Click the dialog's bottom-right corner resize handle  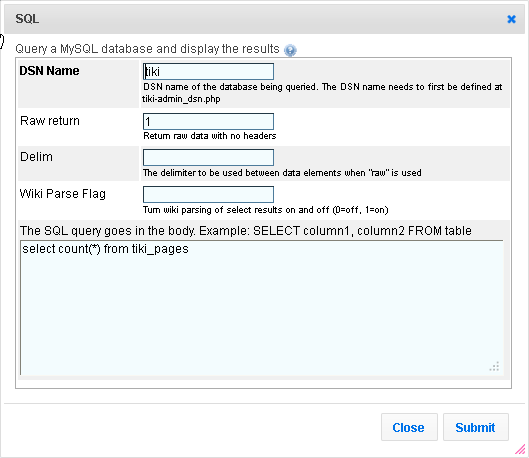(x=520, y=449)
